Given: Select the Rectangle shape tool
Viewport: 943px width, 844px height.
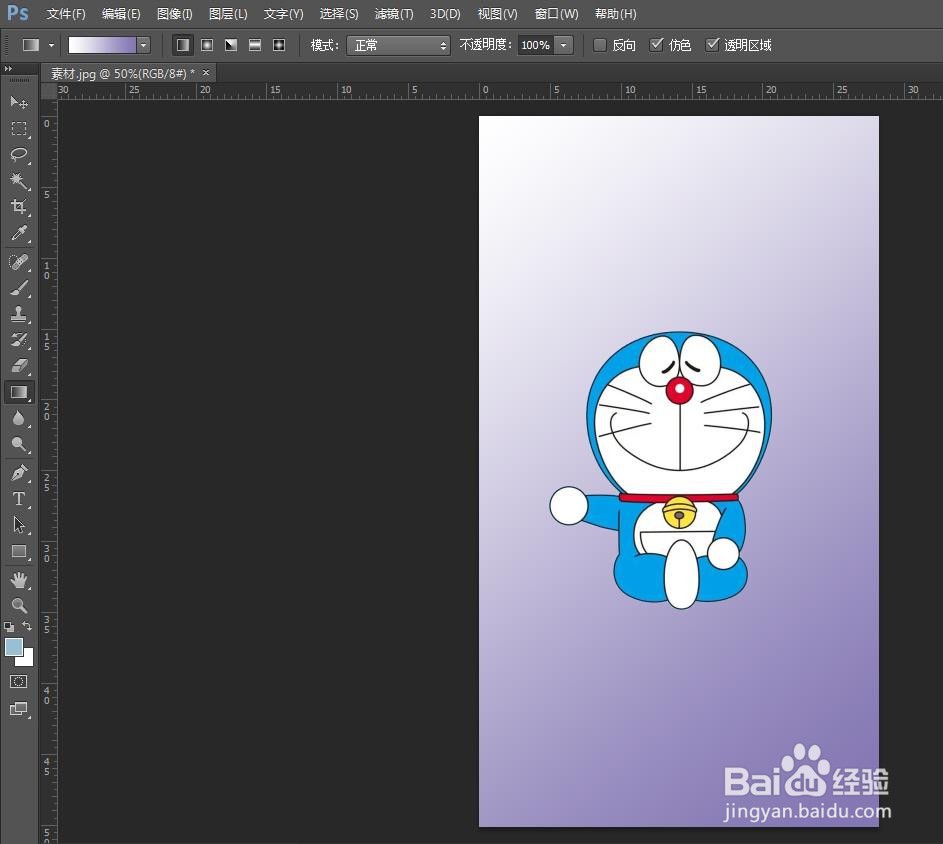Looking at the screenshot, I should [x=19, y=551].
